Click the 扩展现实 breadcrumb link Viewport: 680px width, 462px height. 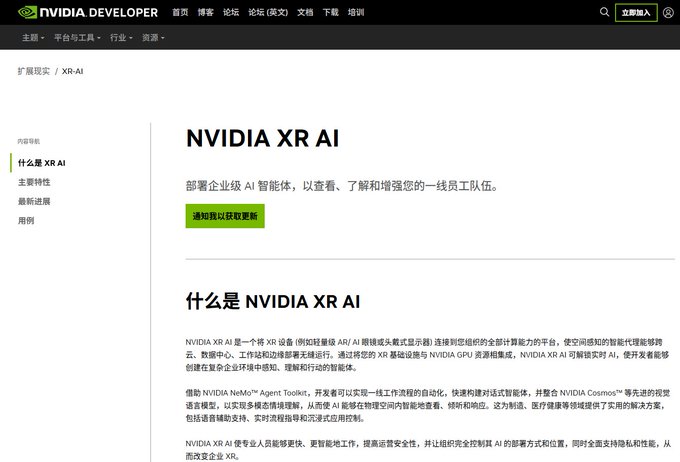point(34,71)
